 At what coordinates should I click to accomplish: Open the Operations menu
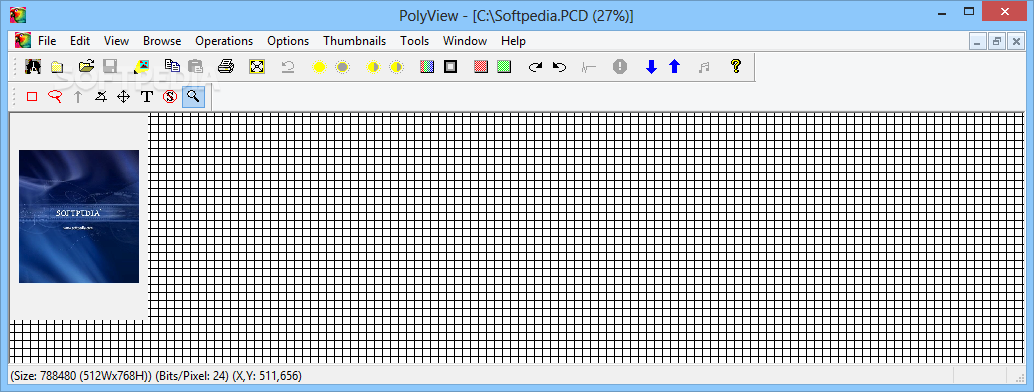[224, 41]
